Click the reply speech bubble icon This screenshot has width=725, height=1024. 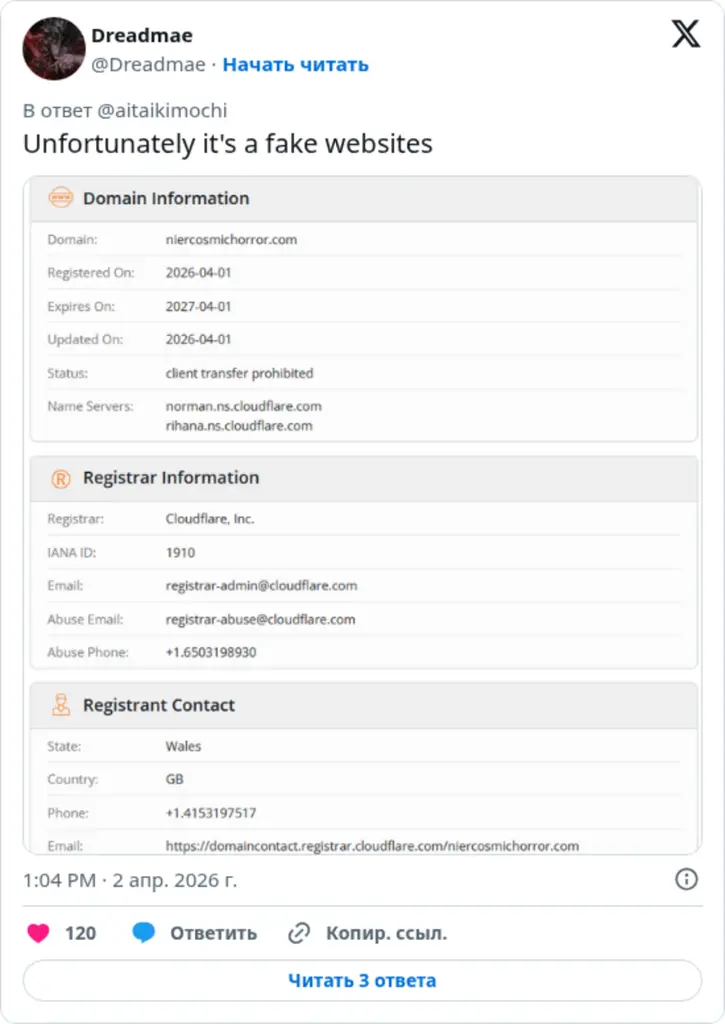click(144, 933)
